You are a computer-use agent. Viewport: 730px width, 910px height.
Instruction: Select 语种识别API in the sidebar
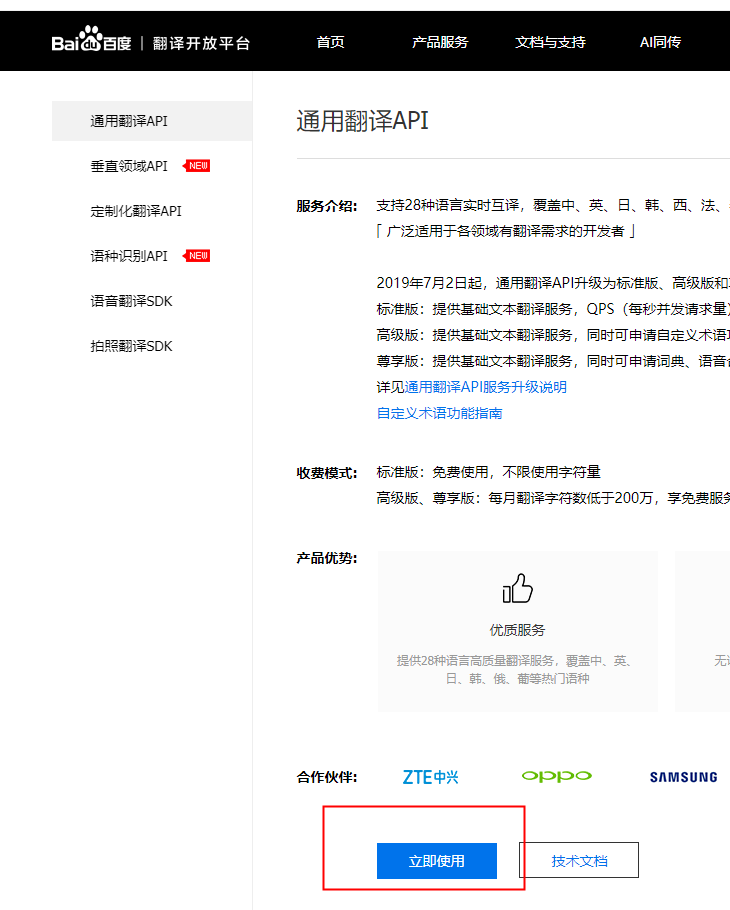[x=129, y=256]
